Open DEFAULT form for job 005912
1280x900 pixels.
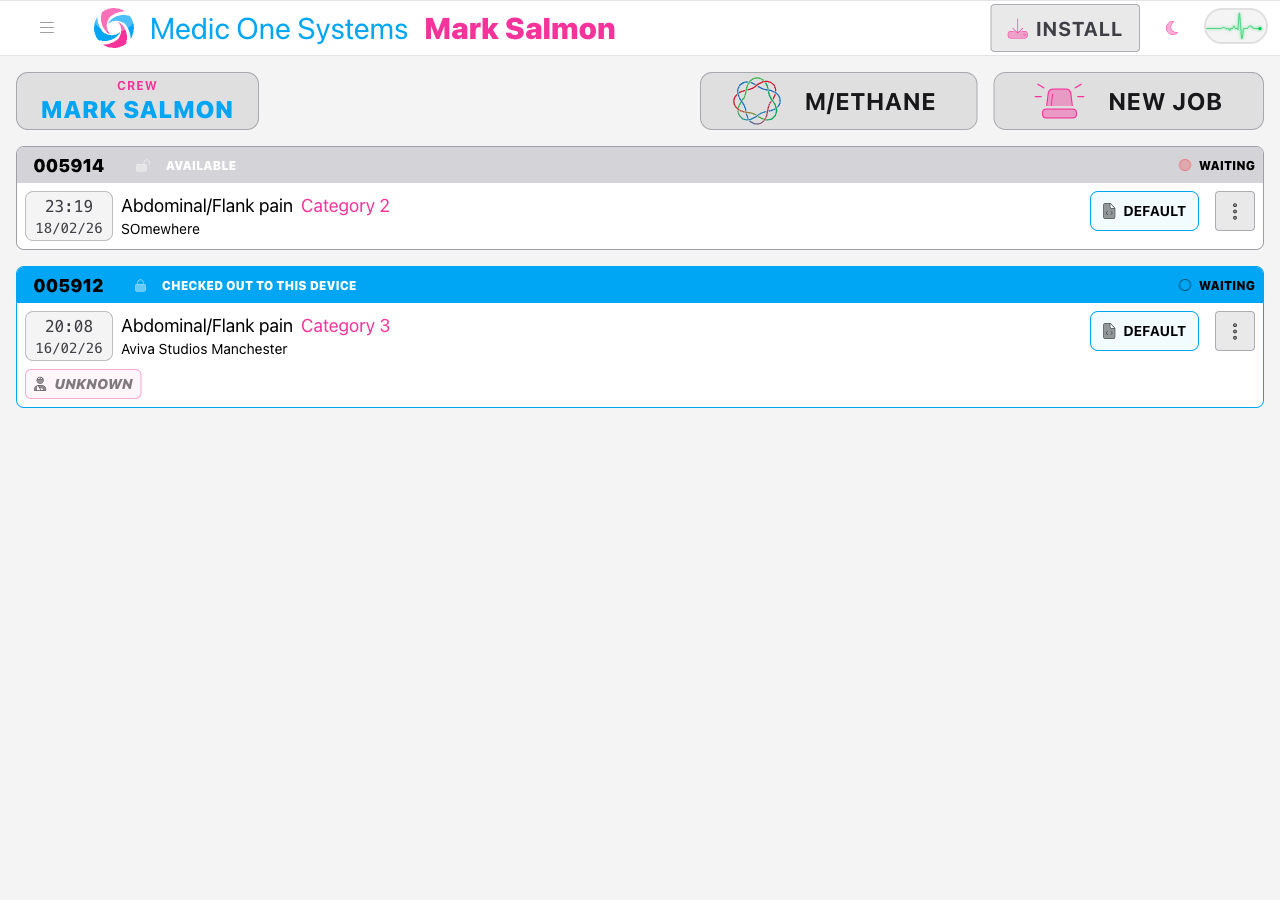tap(1144, 331)
